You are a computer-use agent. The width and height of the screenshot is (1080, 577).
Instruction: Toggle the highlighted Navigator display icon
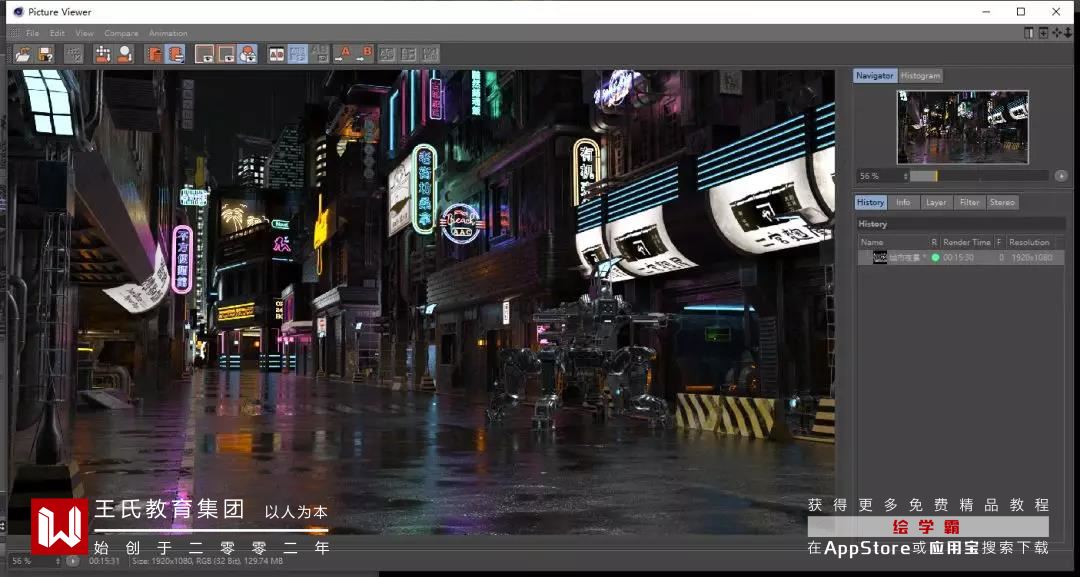click(x=175, y=54)
